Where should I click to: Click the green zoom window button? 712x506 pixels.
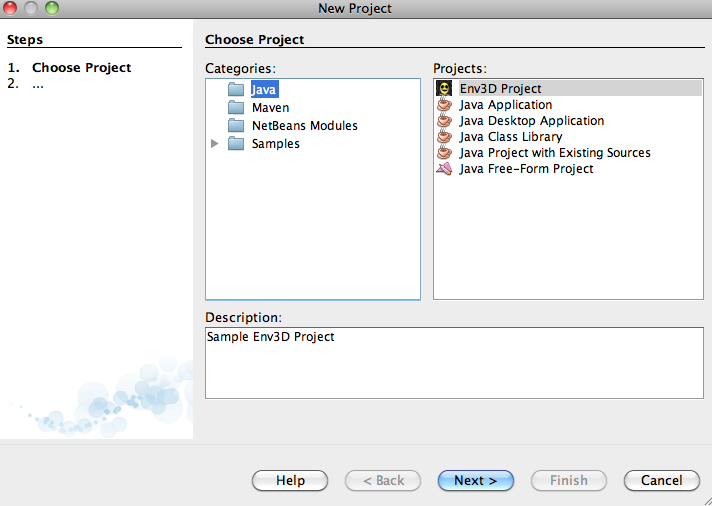(52, 8)
